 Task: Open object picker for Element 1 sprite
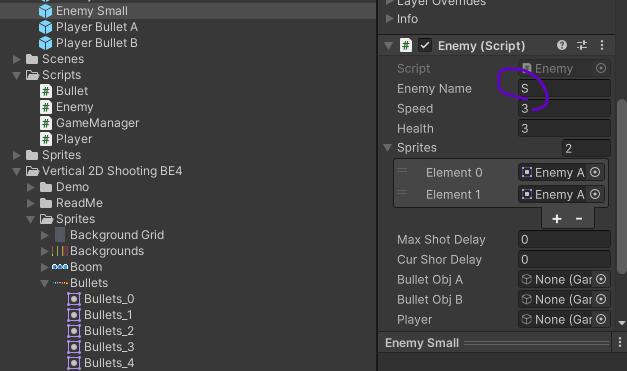click(x=595, y=194)
